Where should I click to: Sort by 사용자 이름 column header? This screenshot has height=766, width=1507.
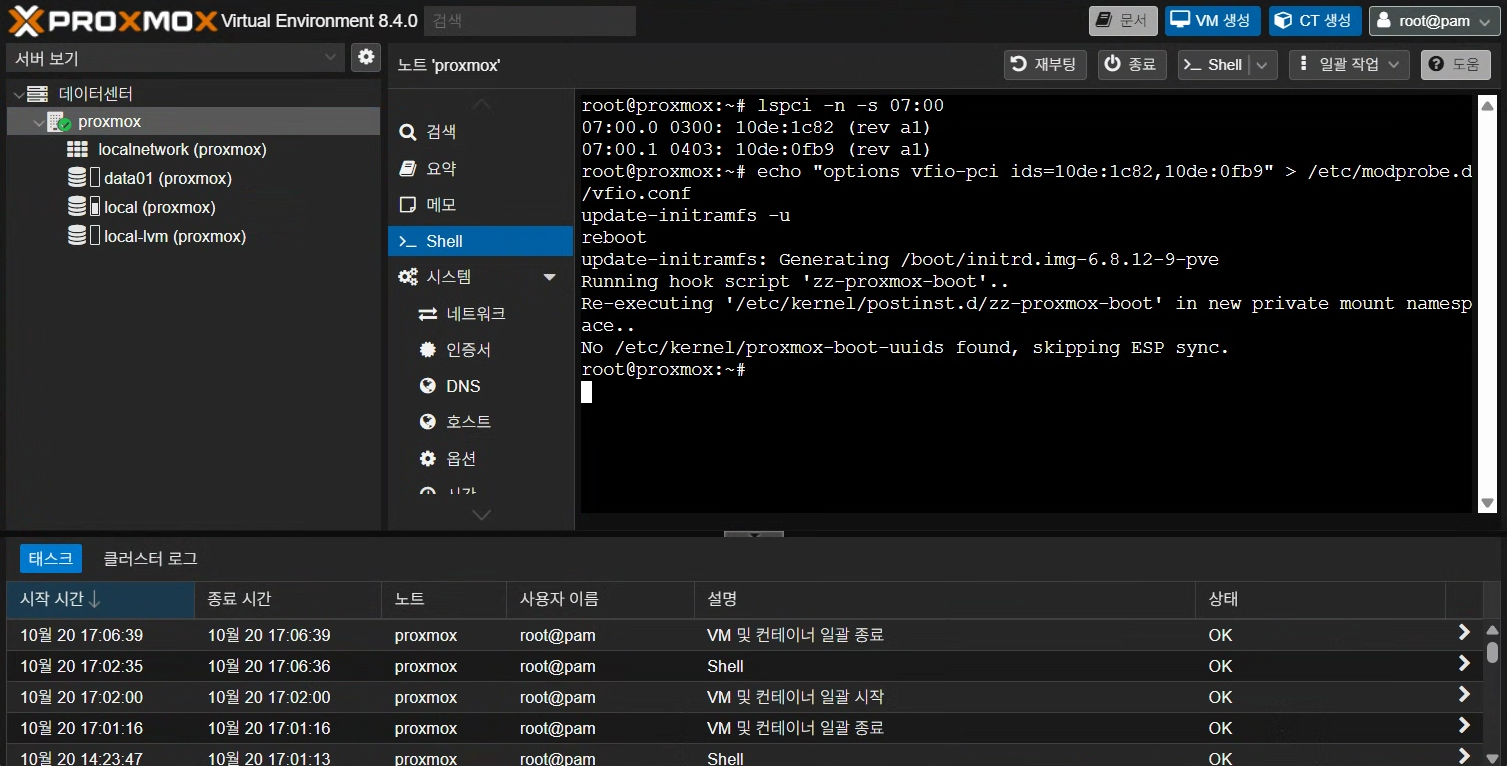point(600,599)
